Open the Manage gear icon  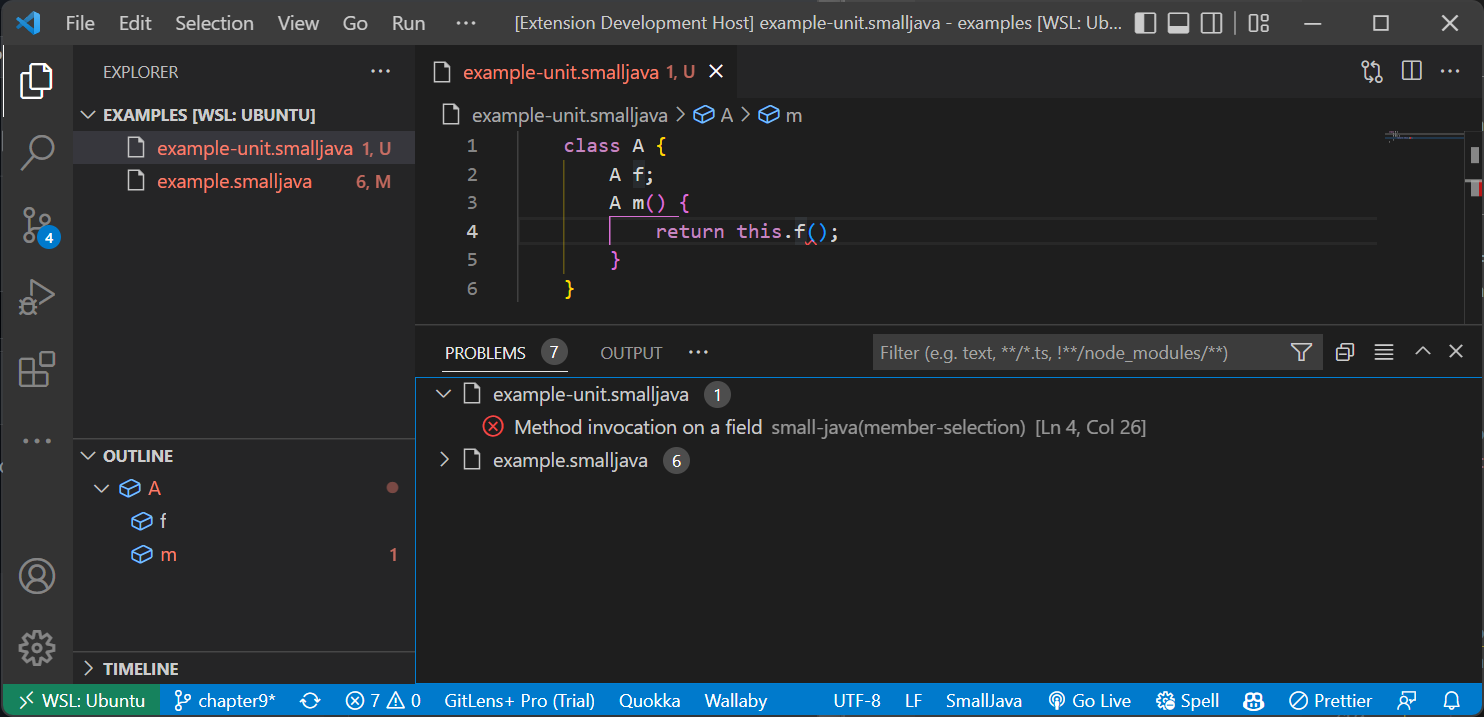pos(36,647)
